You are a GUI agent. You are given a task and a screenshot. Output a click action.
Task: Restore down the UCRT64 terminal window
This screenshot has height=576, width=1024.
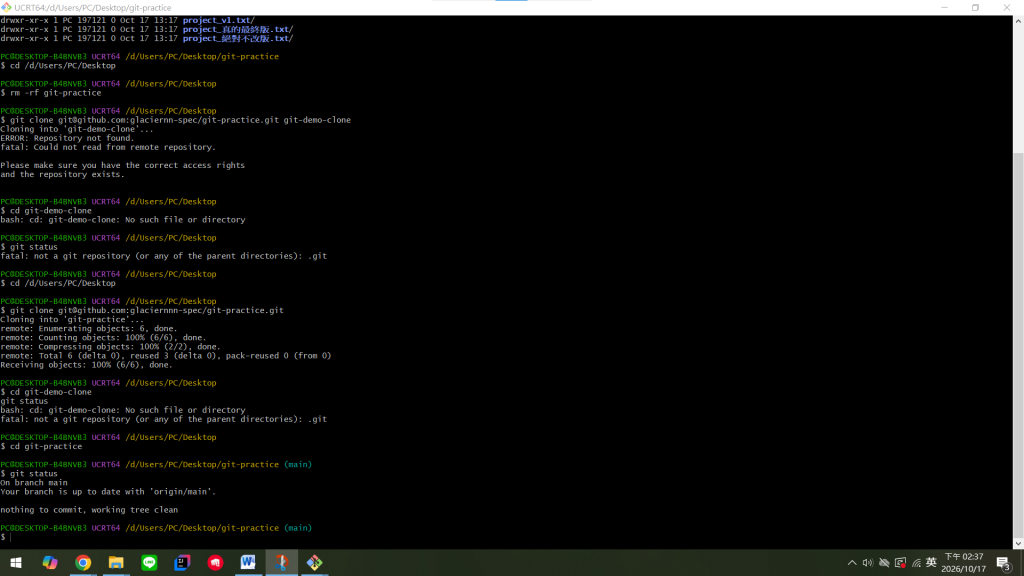tap(976, 7)
